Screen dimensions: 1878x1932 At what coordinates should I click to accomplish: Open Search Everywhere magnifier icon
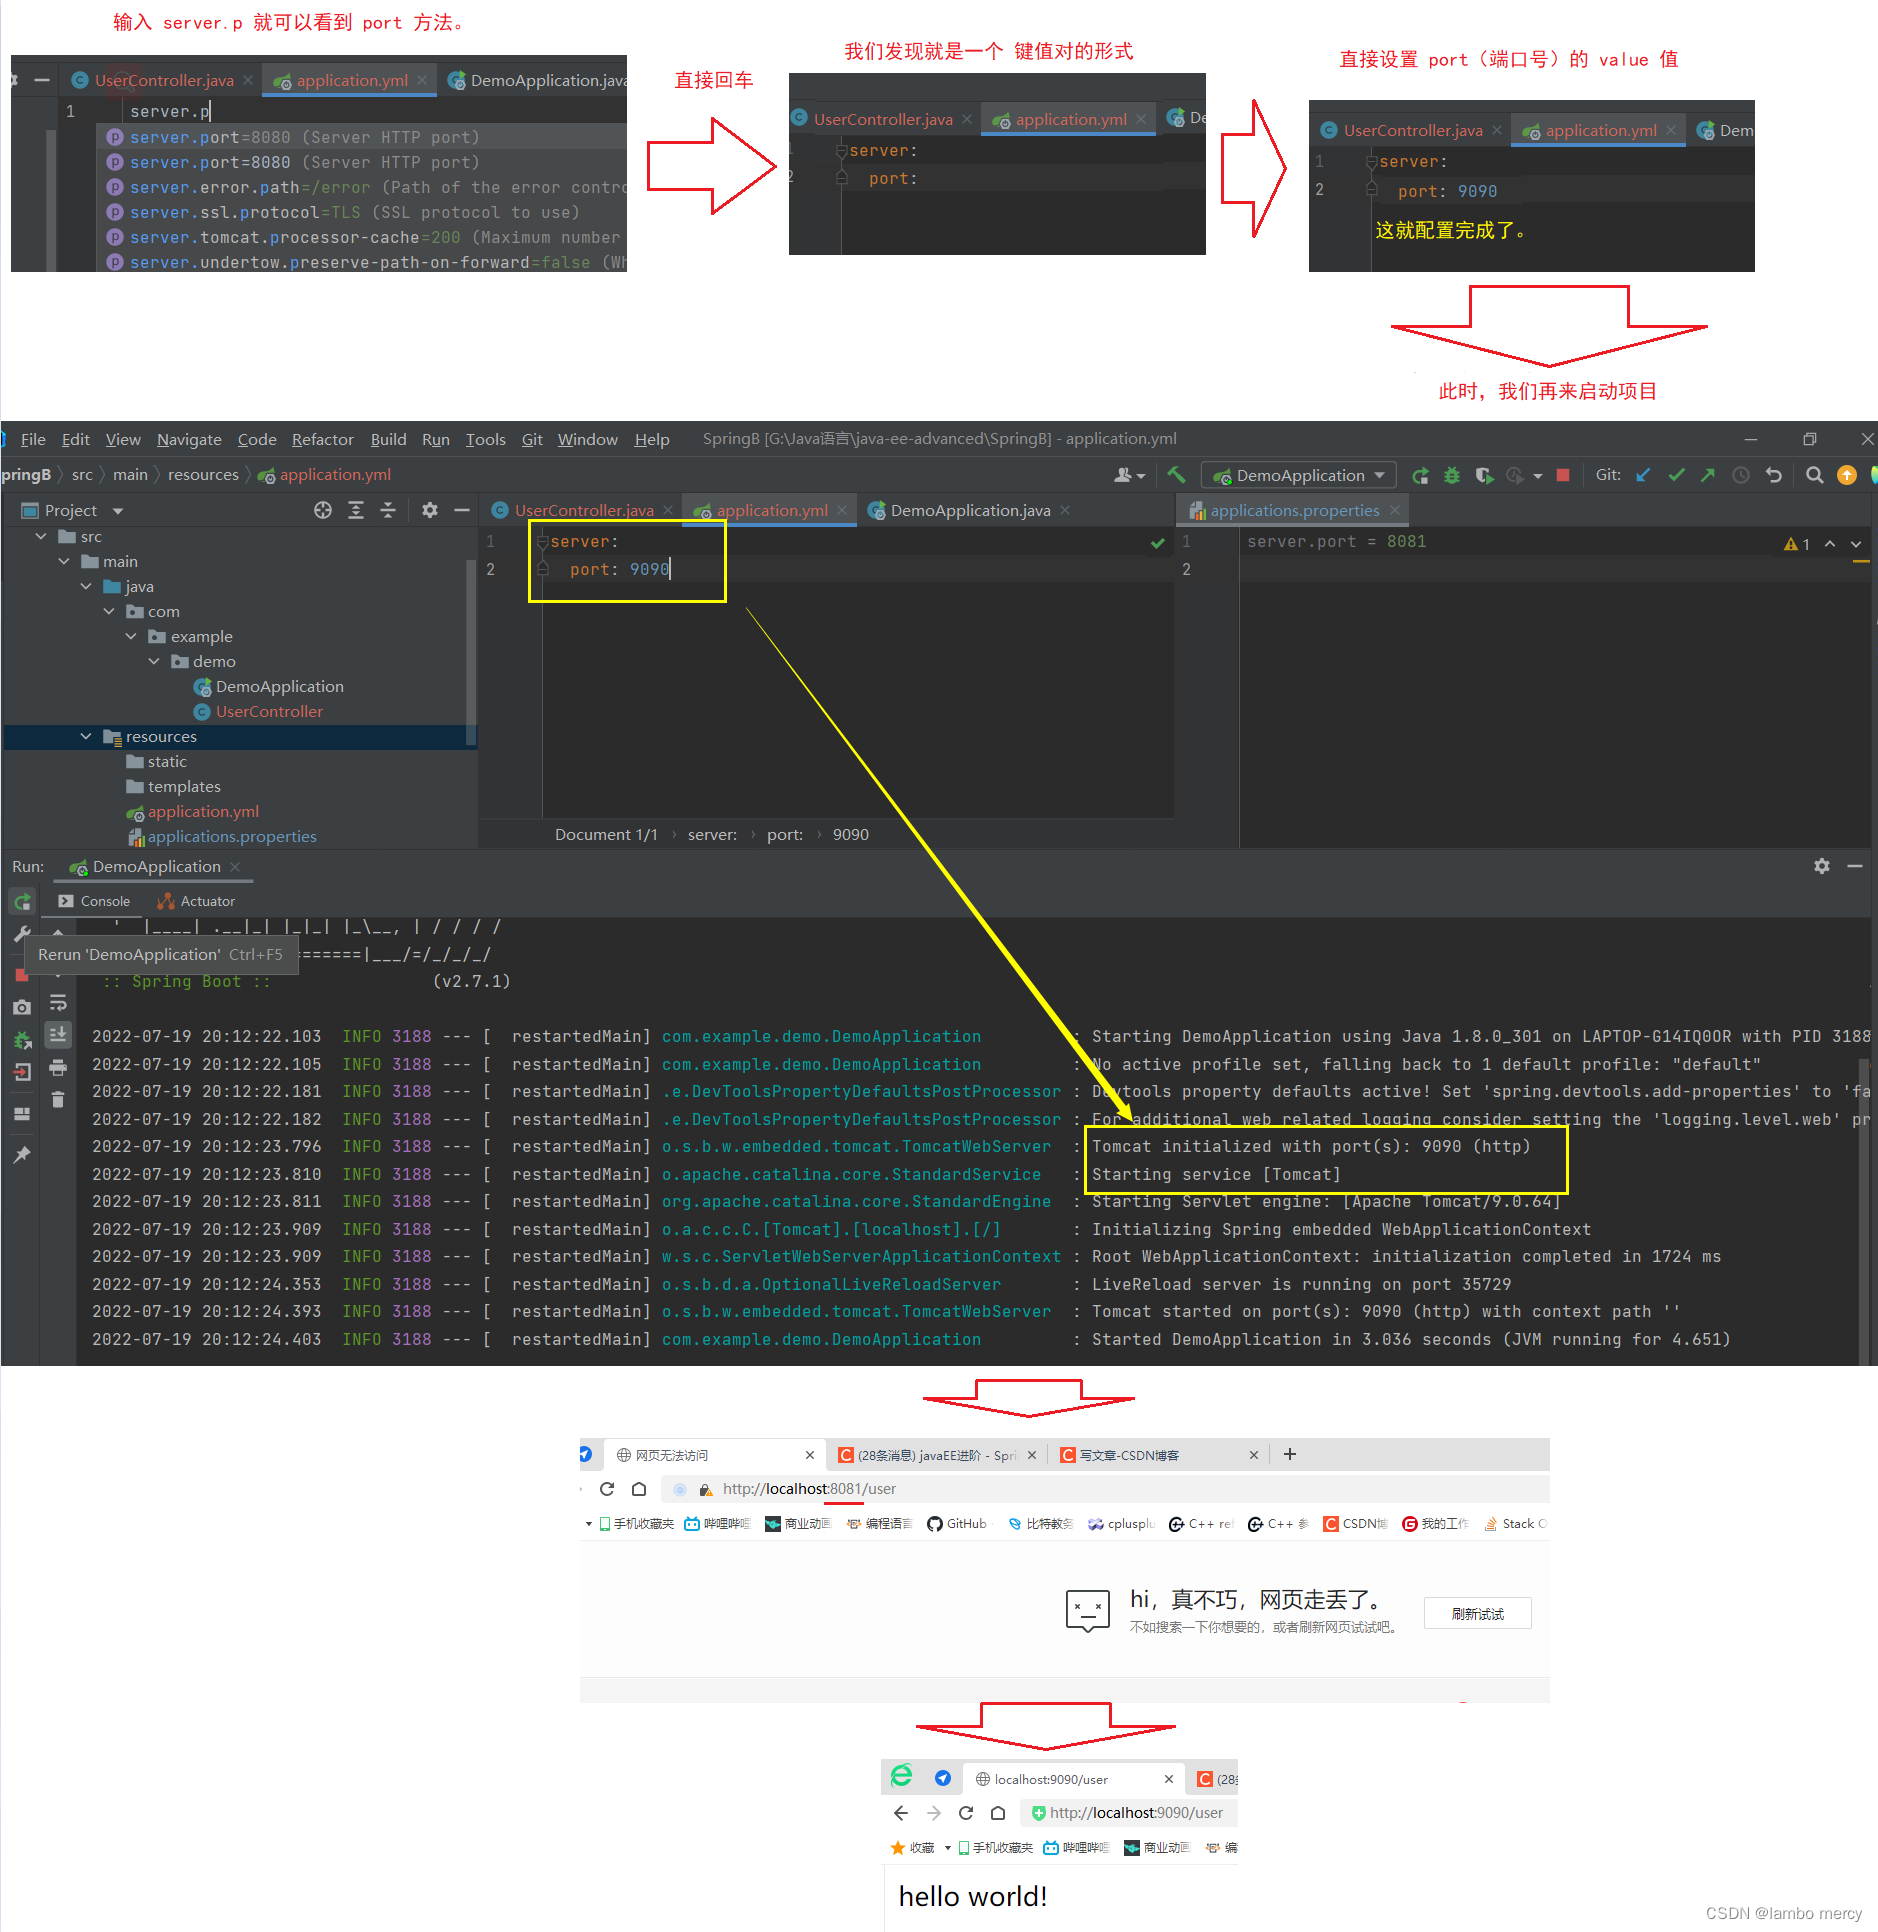1814,476
